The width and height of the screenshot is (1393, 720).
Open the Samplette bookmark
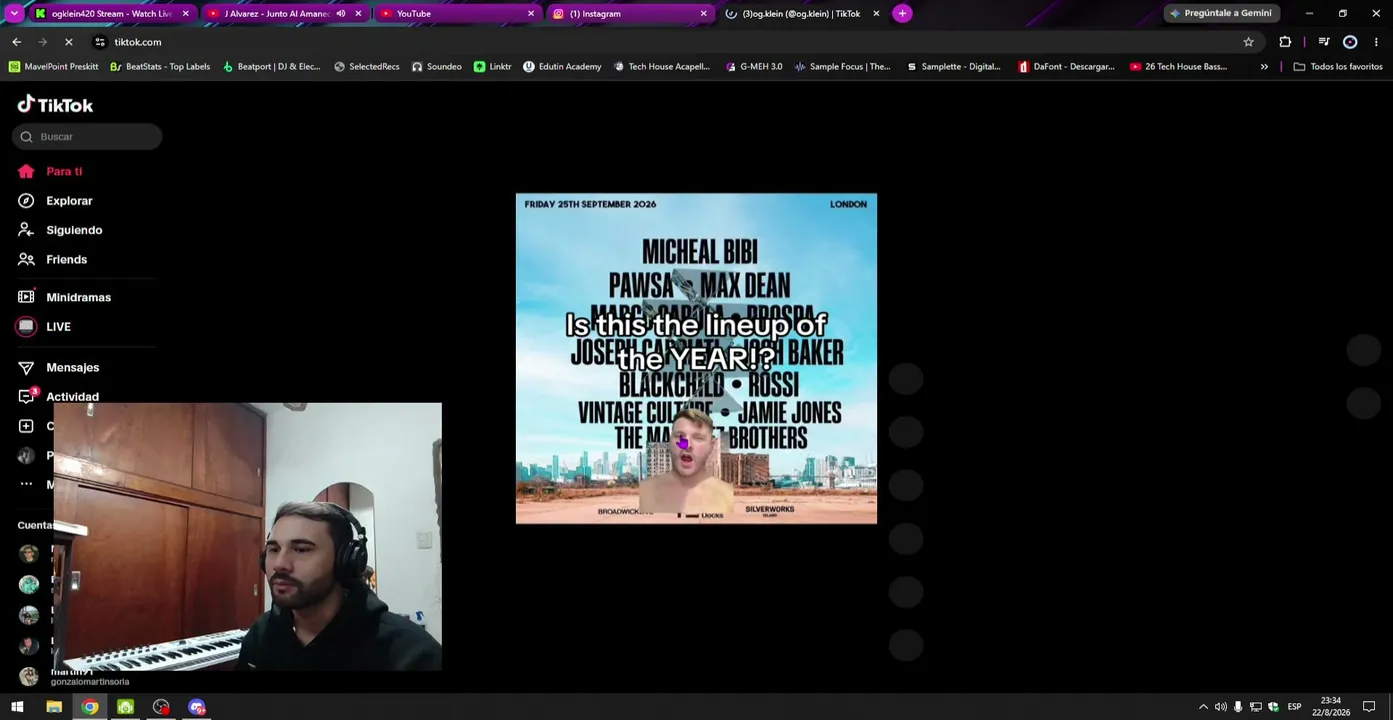pyautogui.click(x=953, y=67)
